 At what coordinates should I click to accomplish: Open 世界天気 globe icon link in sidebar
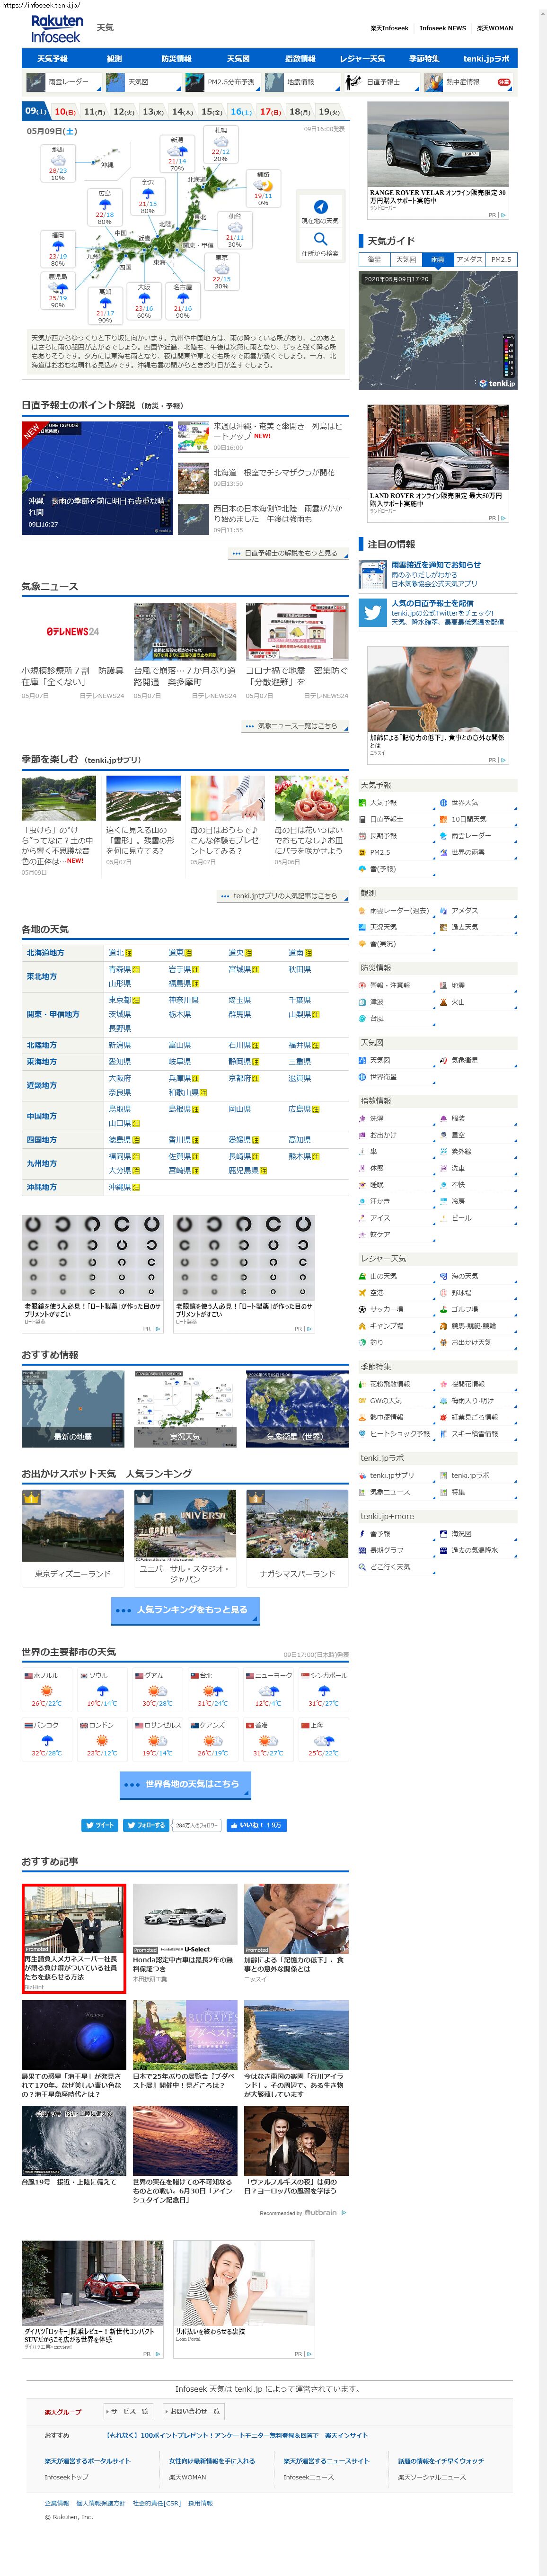click(444, 803)
